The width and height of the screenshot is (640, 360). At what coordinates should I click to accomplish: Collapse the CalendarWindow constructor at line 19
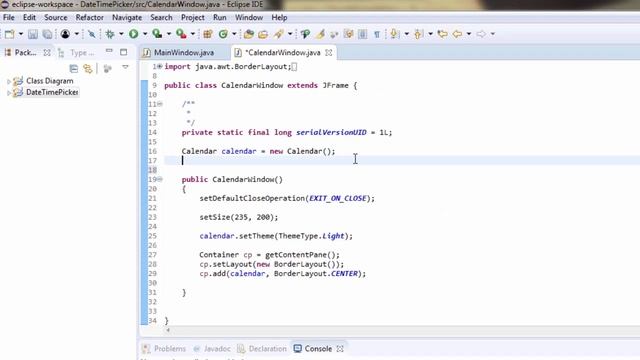click(160, 179)
